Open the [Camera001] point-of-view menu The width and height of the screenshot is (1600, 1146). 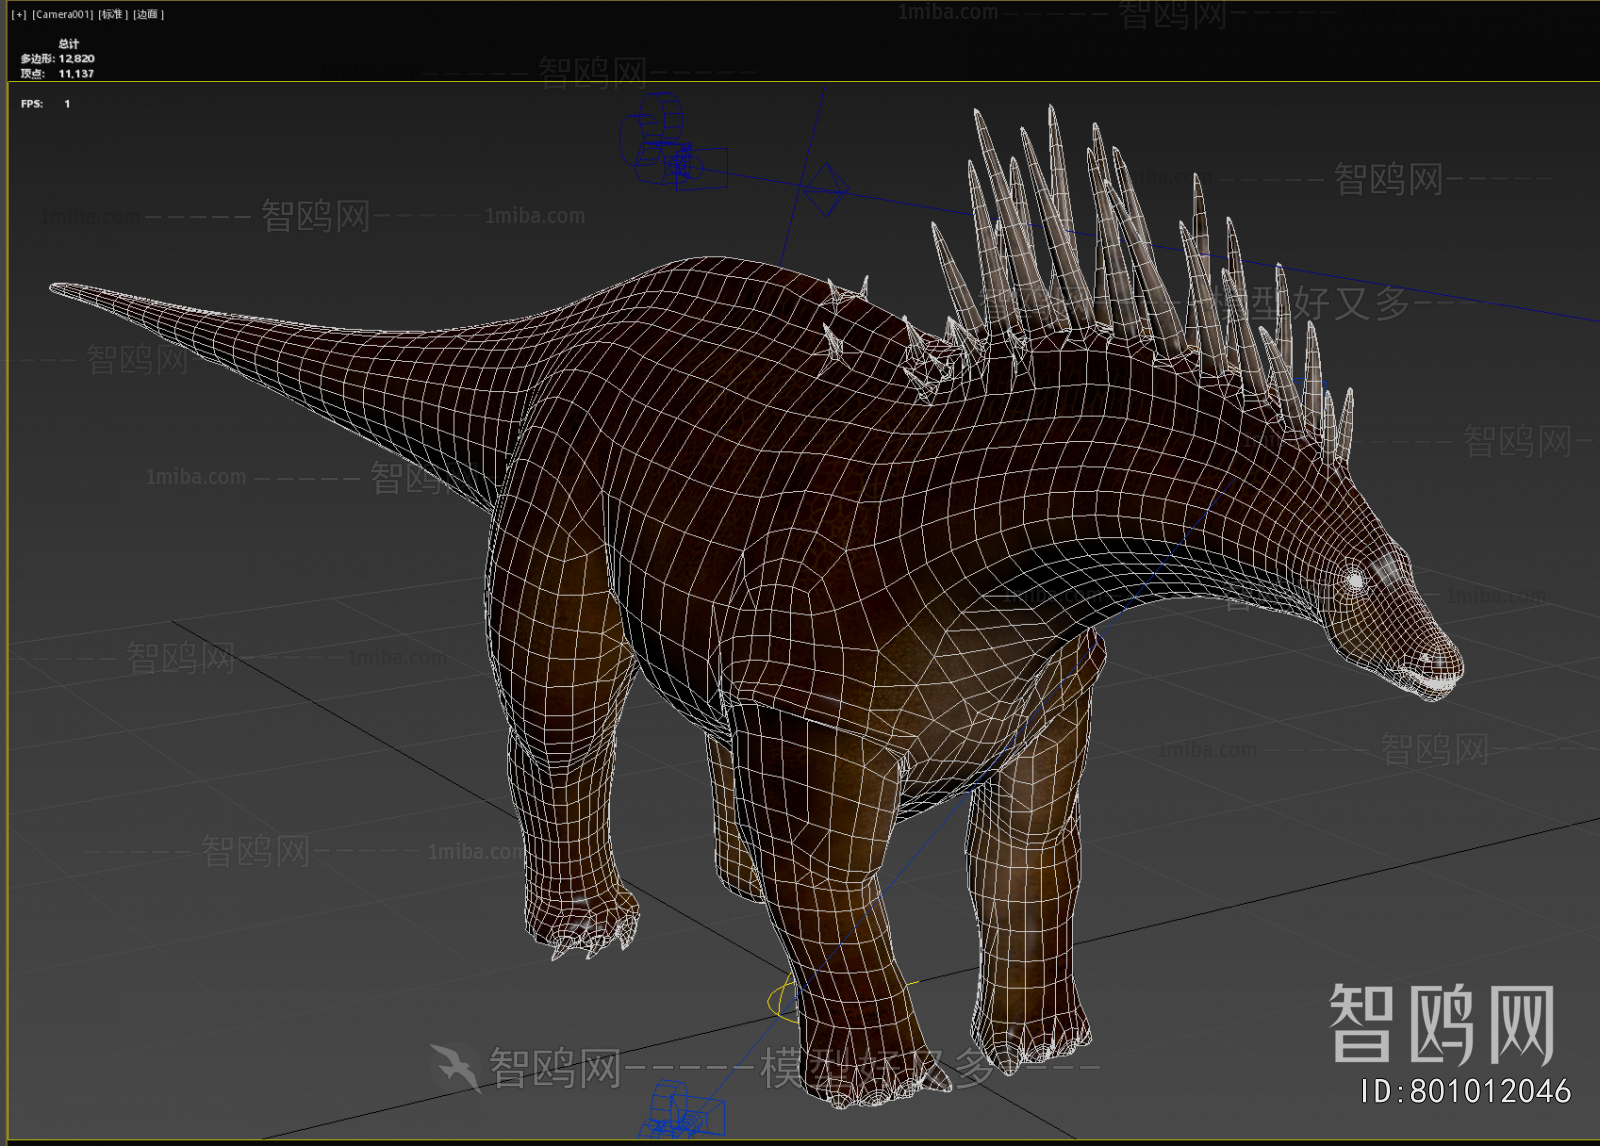pyautogui.click(x=62, y=15)
